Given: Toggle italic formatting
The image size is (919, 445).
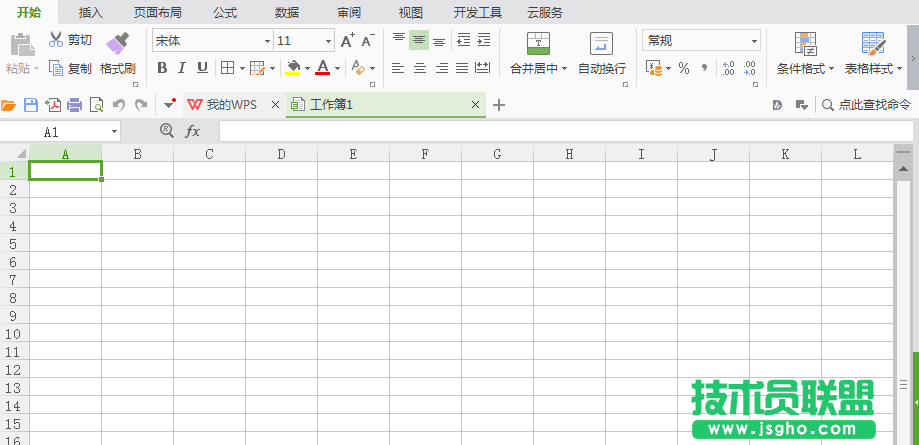Looking at the screenshot, I should pyautogui.click(x=182, y=68).
